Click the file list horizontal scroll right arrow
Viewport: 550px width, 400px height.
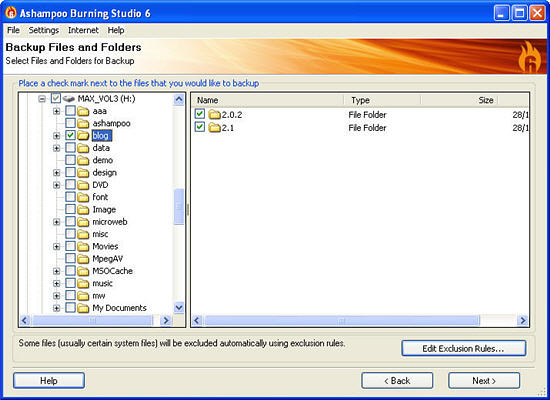tap(523, 320)
